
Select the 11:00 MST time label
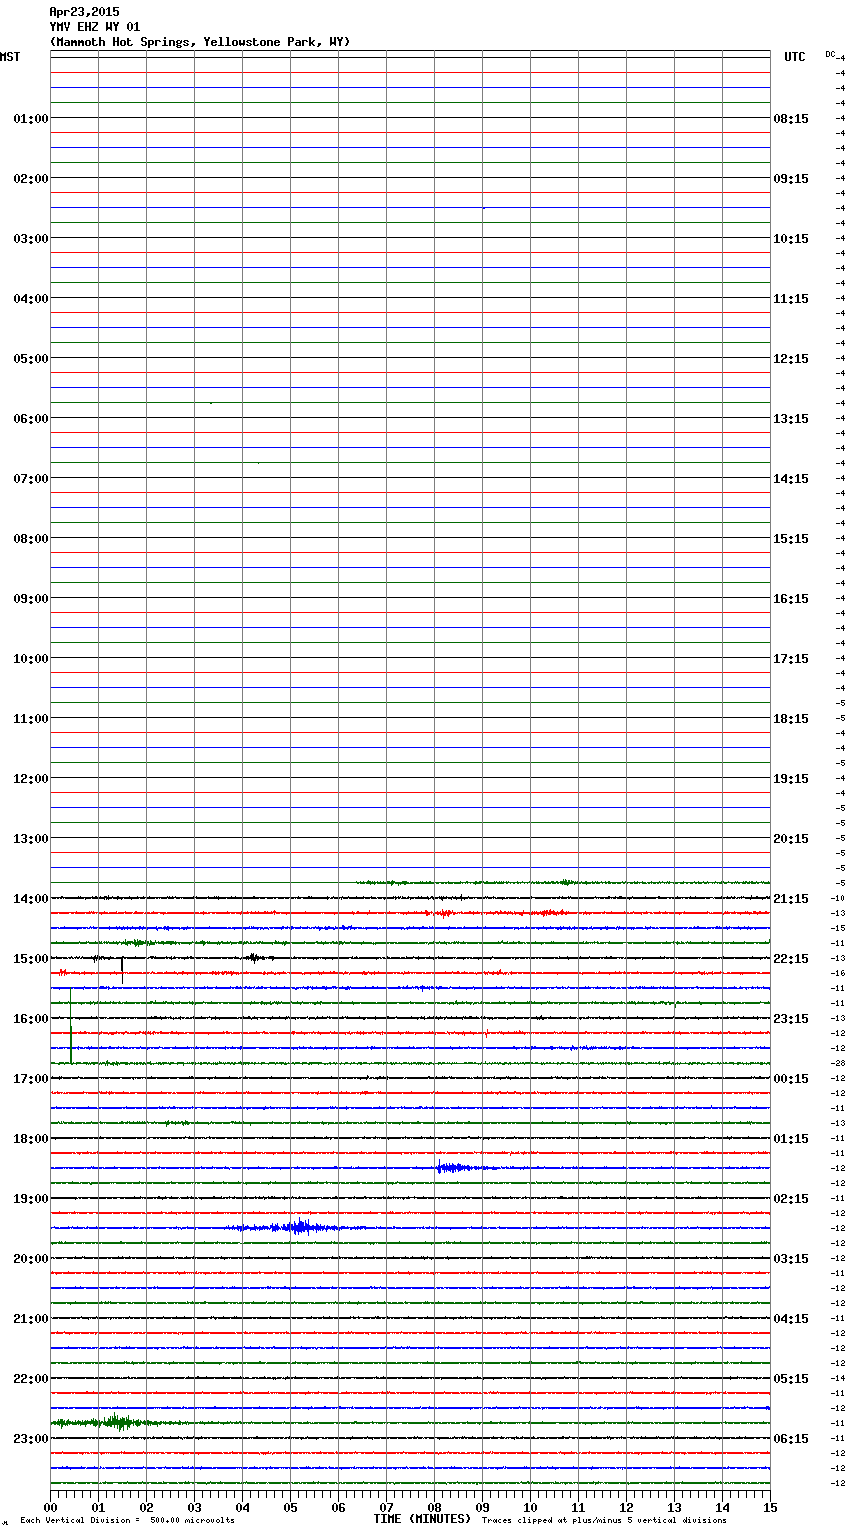pyautogui.click(x=31, y=719)
